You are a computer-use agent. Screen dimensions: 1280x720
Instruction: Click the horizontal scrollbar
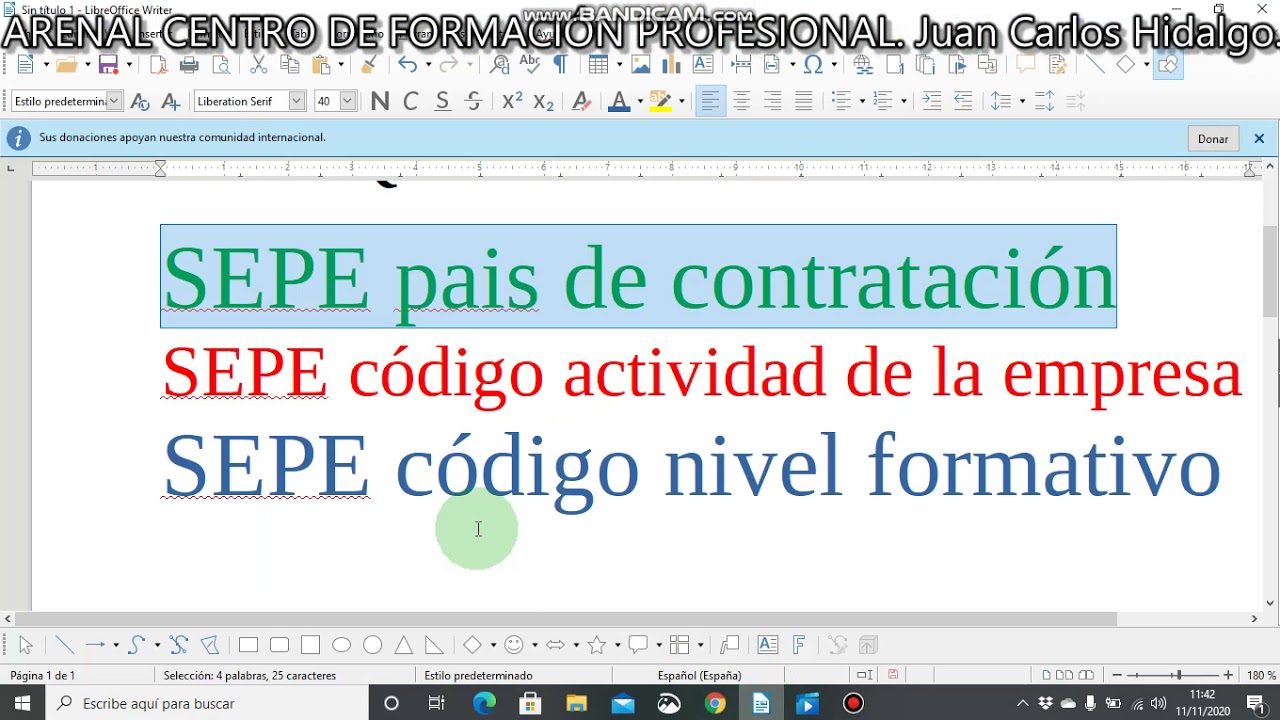click(x=567, y=619)
